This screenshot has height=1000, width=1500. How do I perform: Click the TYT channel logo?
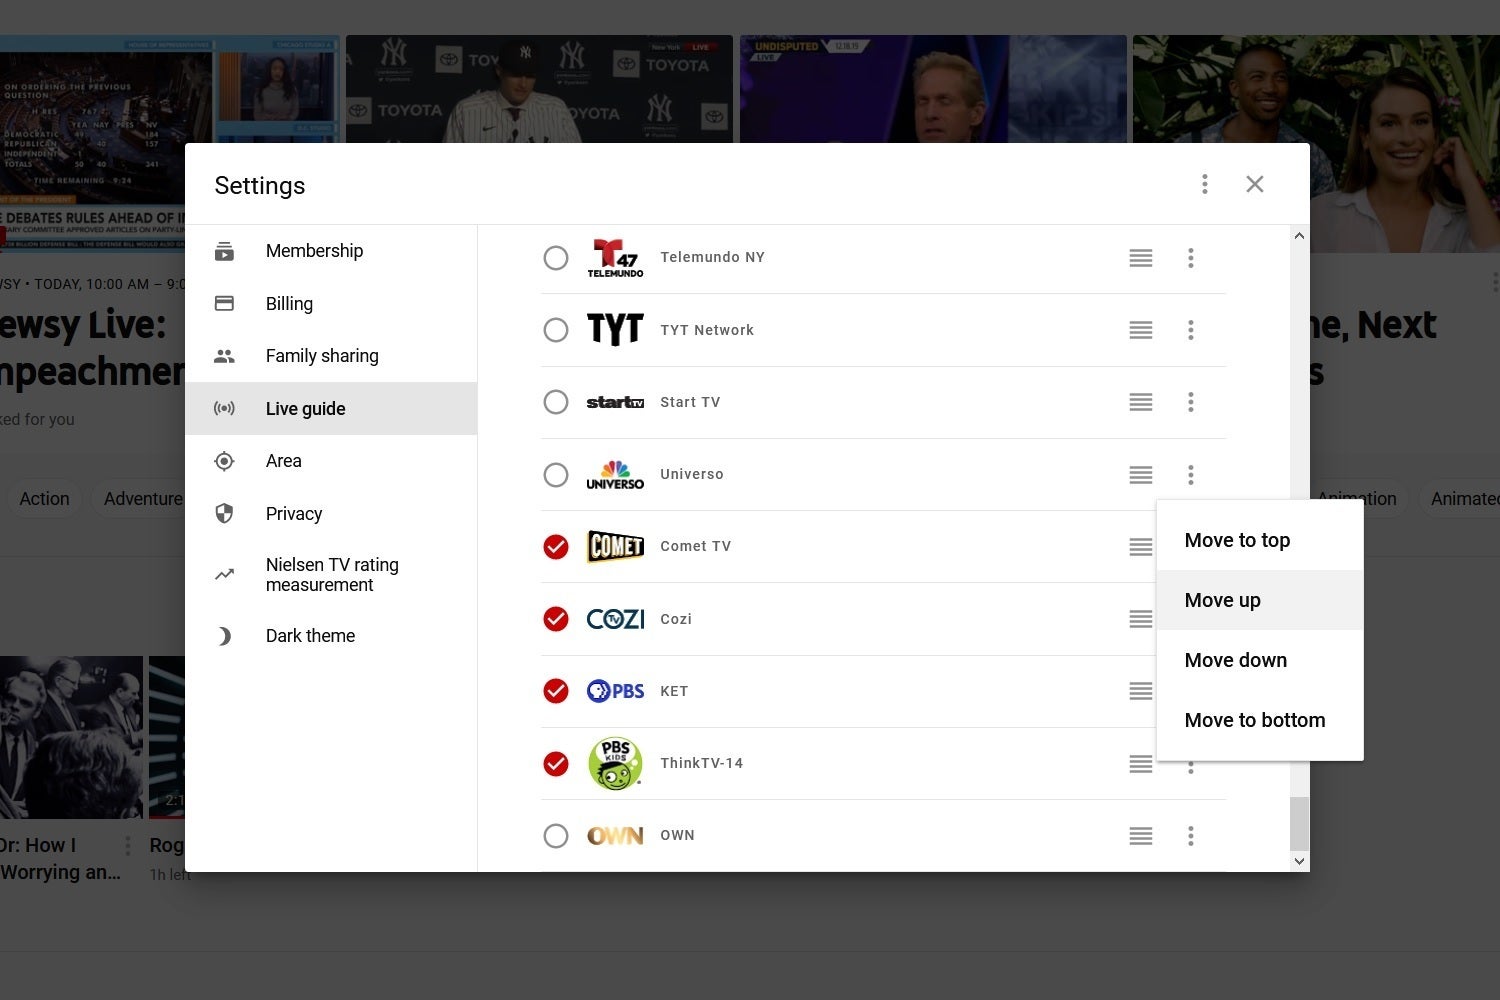pyautogui.click(x=615, y=329)
